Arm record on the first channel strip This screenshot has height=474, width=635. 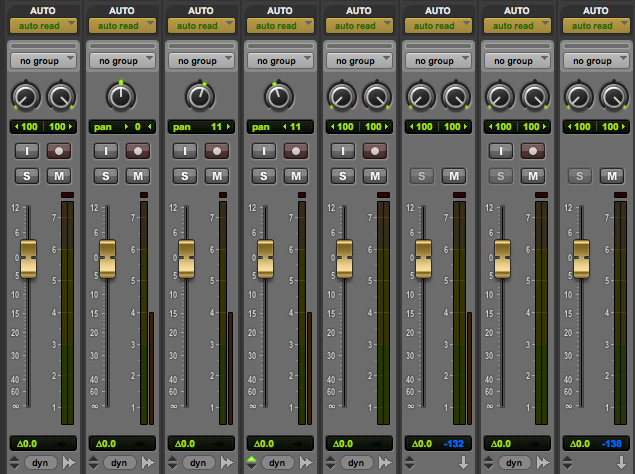coord(59,151)
